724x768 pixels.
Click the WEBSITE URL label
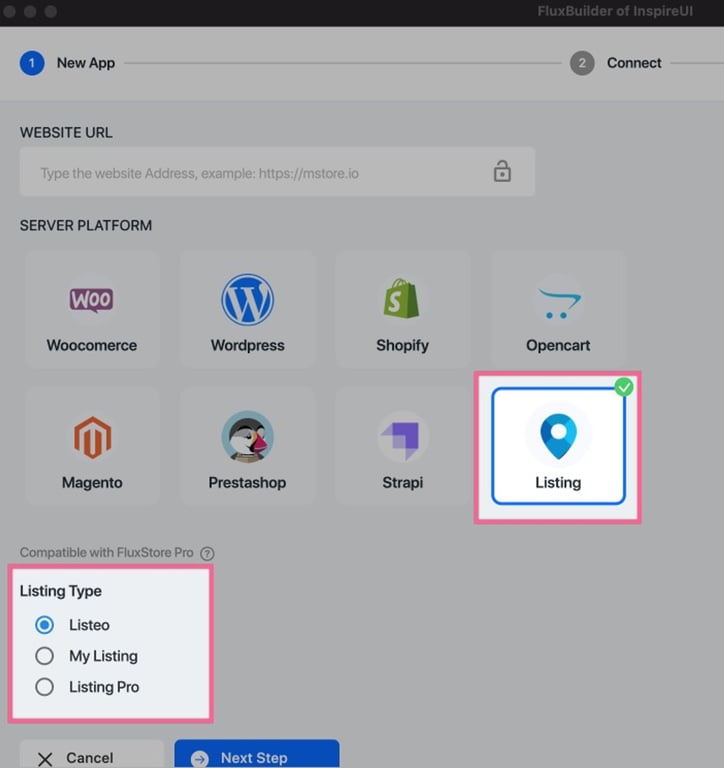coord(66,133)
